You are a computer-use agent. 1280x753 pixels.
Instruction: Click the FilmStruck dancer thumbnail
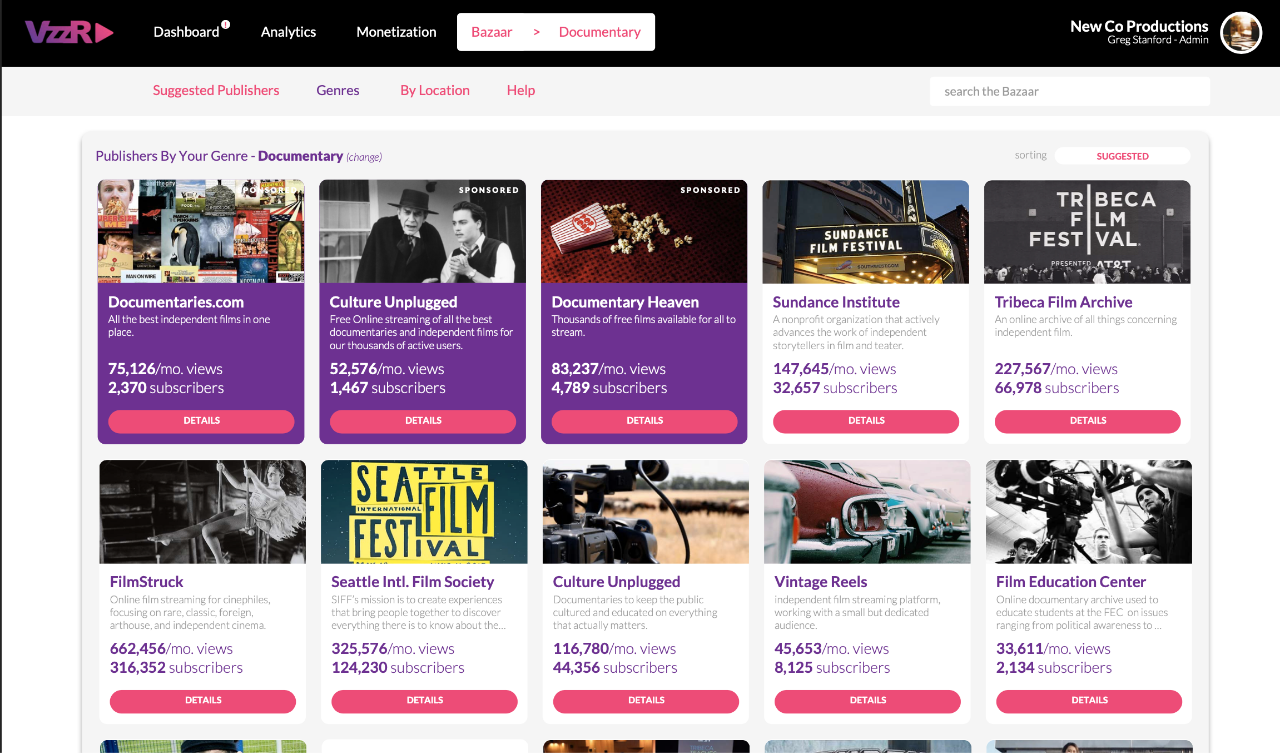pos(203,511)
